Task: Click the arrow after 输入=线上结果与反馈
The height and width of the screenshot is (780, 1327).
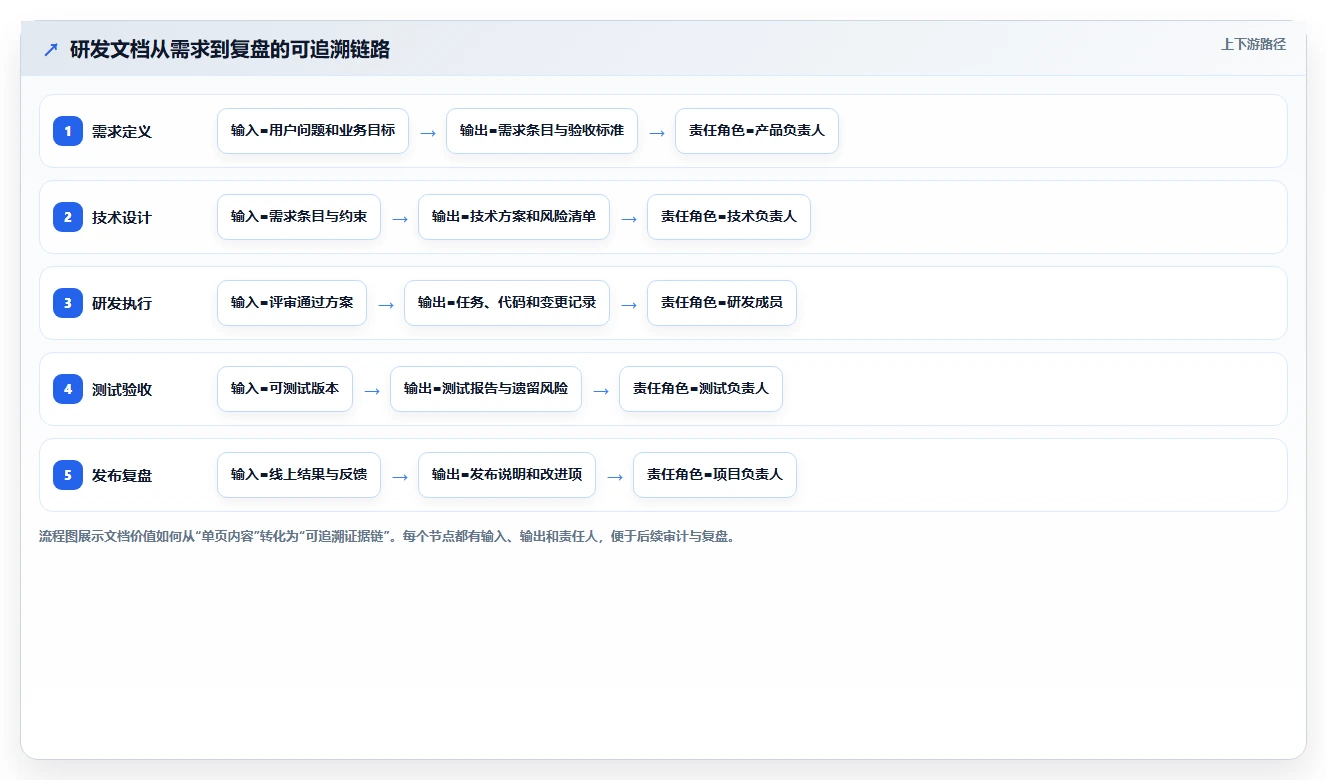Action: 400,476
